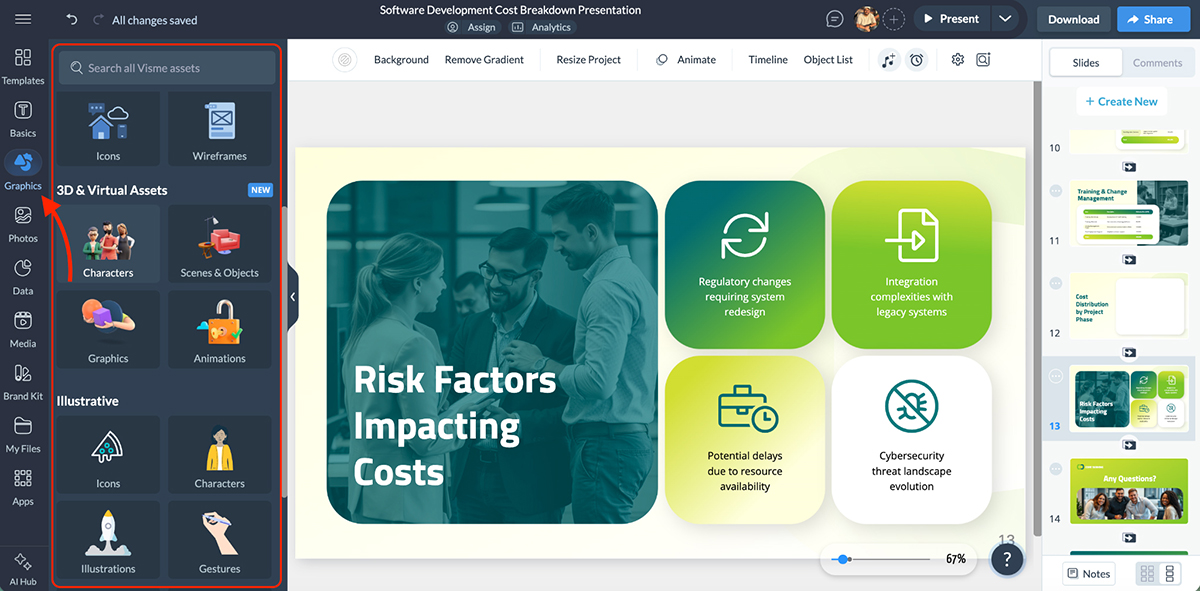Open project settings with the gear icon
This screenshot has height=591, width=1200.
click(957, 60)
